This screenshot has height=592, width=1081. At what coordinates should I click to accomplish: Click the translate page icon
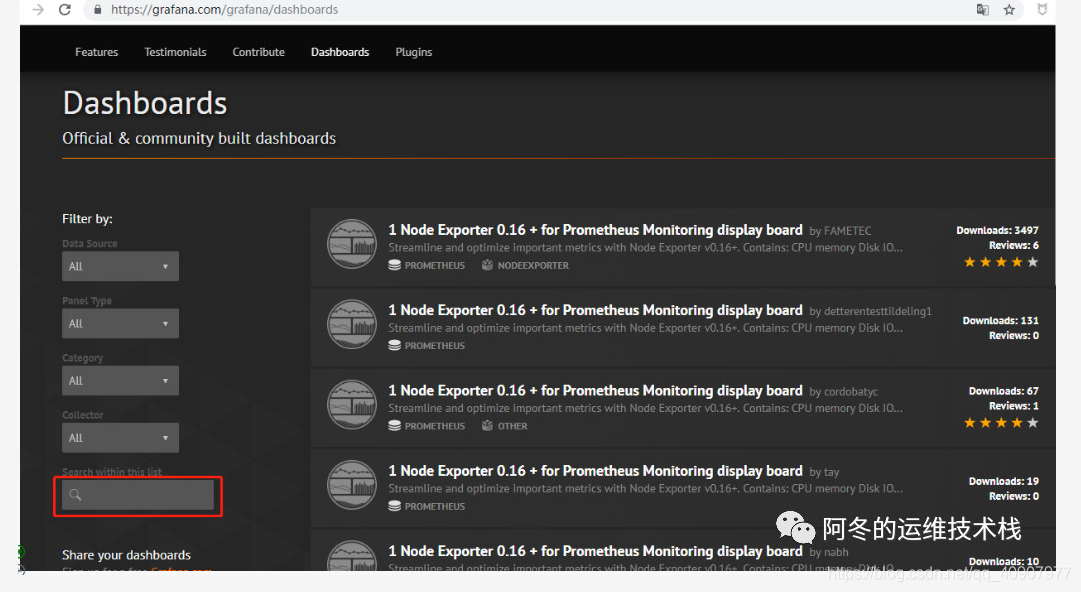click(x=982, y=10)
